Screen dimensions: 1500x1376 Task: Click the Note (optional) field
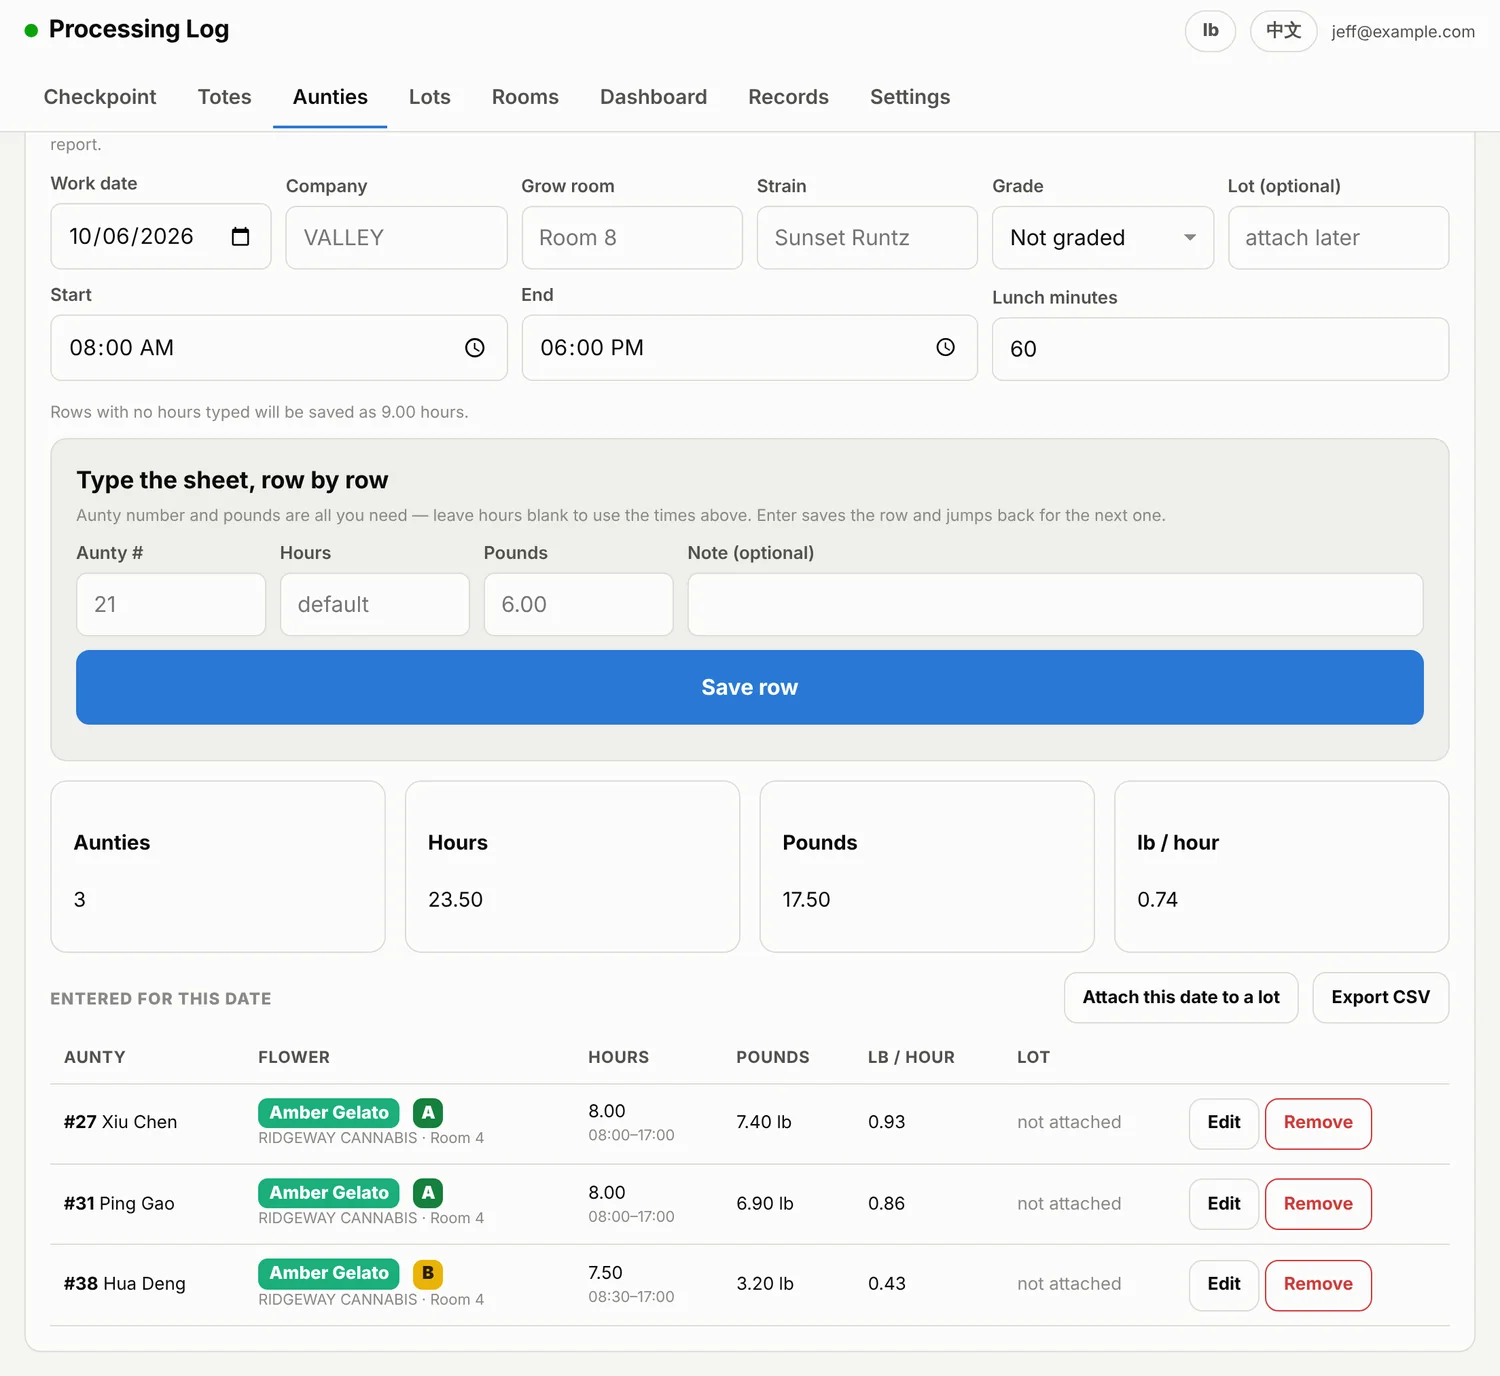point(1055,605)
